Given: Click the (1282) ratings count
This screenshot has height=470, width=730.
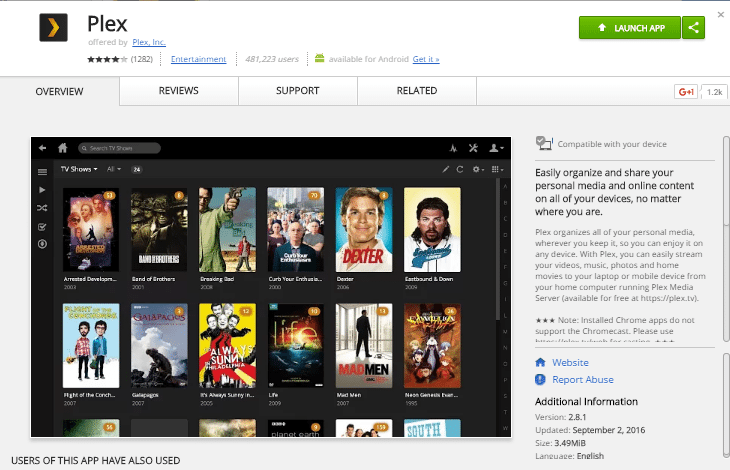Looking at the screenshot, I should (142, 59).
